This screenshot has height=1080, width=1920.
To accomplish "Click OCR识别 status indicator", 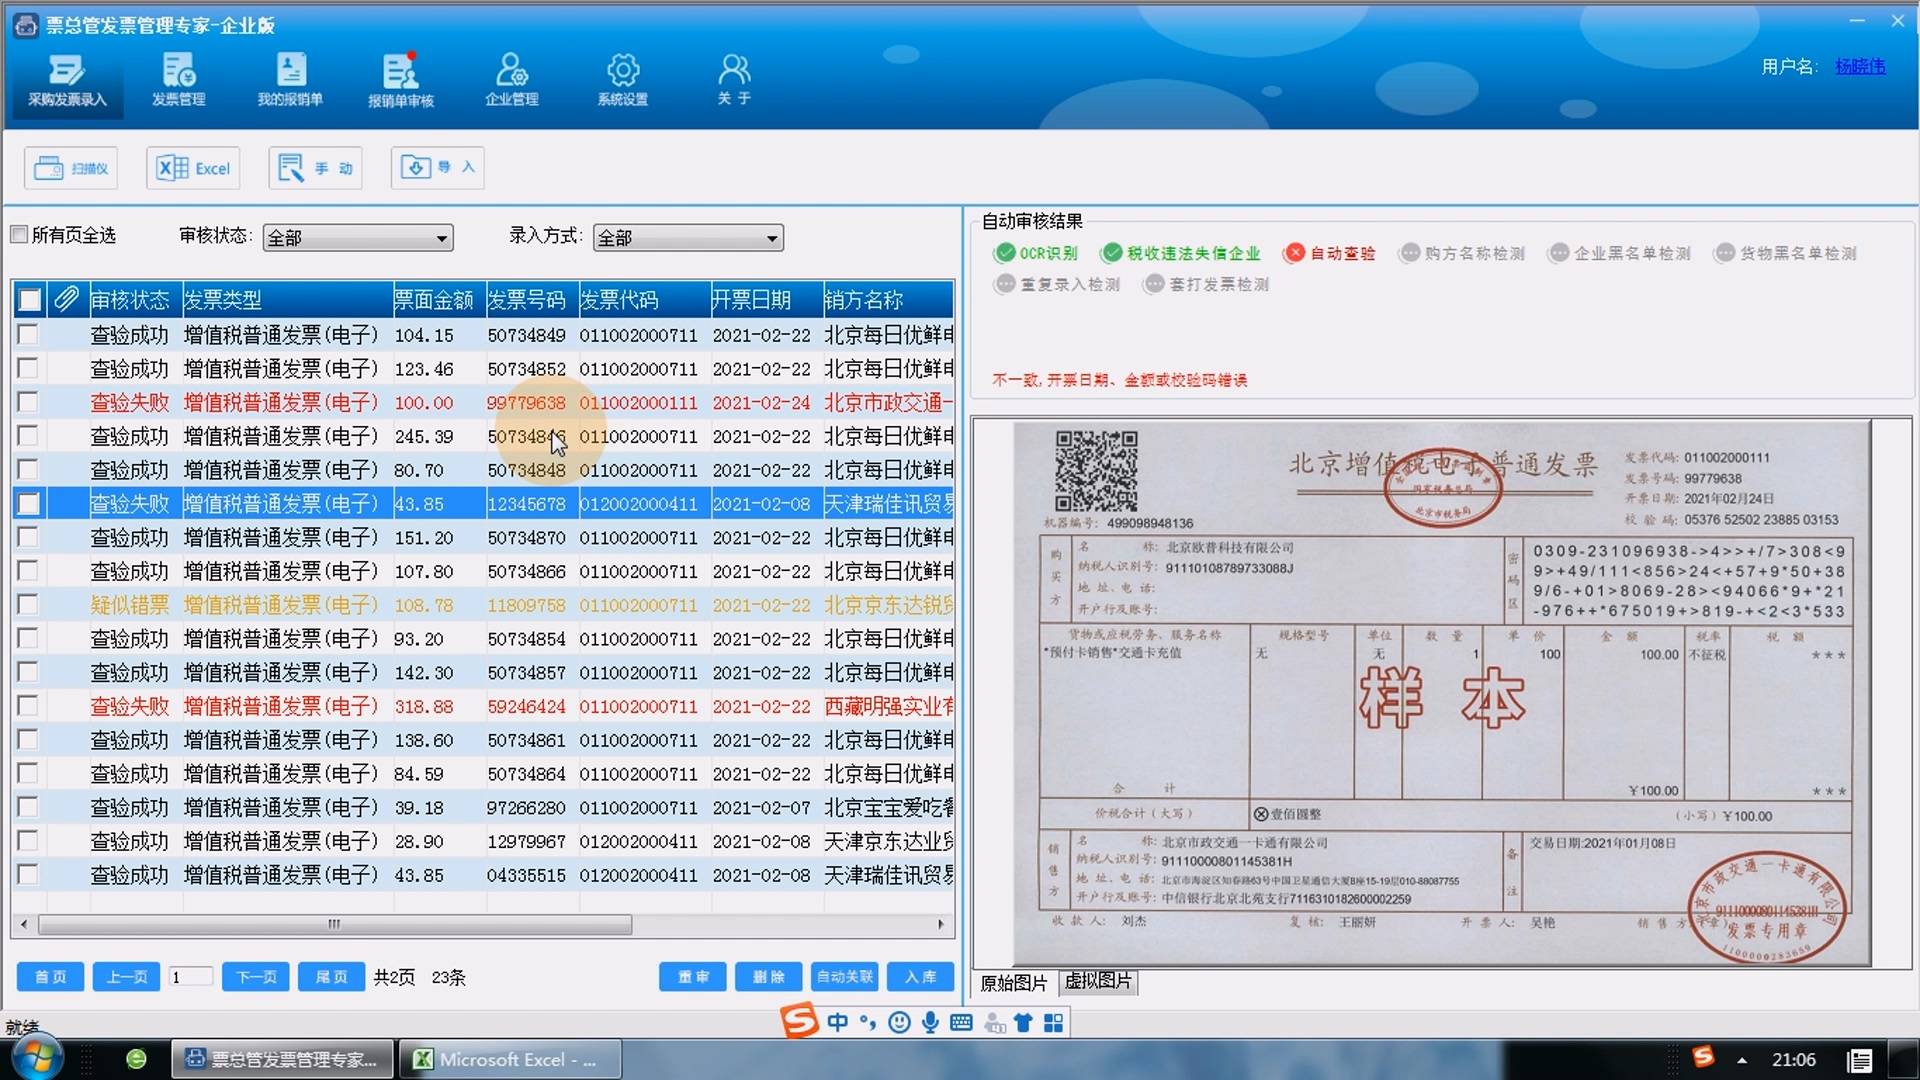I will click(x=1037, y=253).
